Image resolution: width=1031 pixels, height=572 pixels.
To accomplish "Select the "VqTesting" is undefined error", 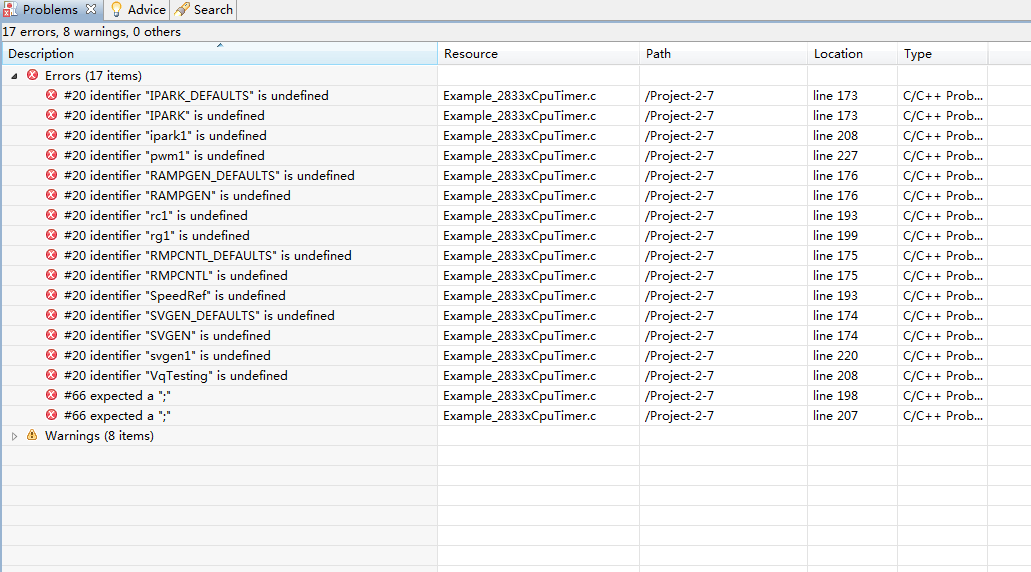I will pos(176,376).
